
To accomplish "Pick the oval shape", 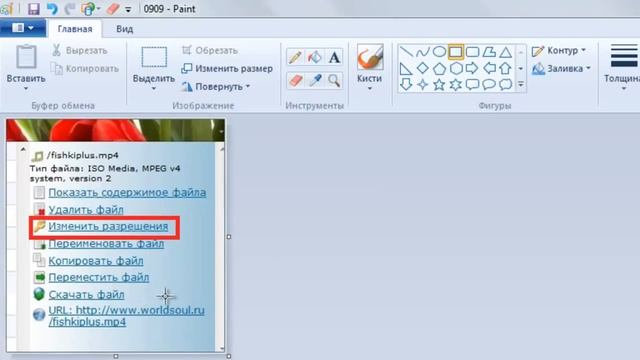I will click(x=439, y=52).
